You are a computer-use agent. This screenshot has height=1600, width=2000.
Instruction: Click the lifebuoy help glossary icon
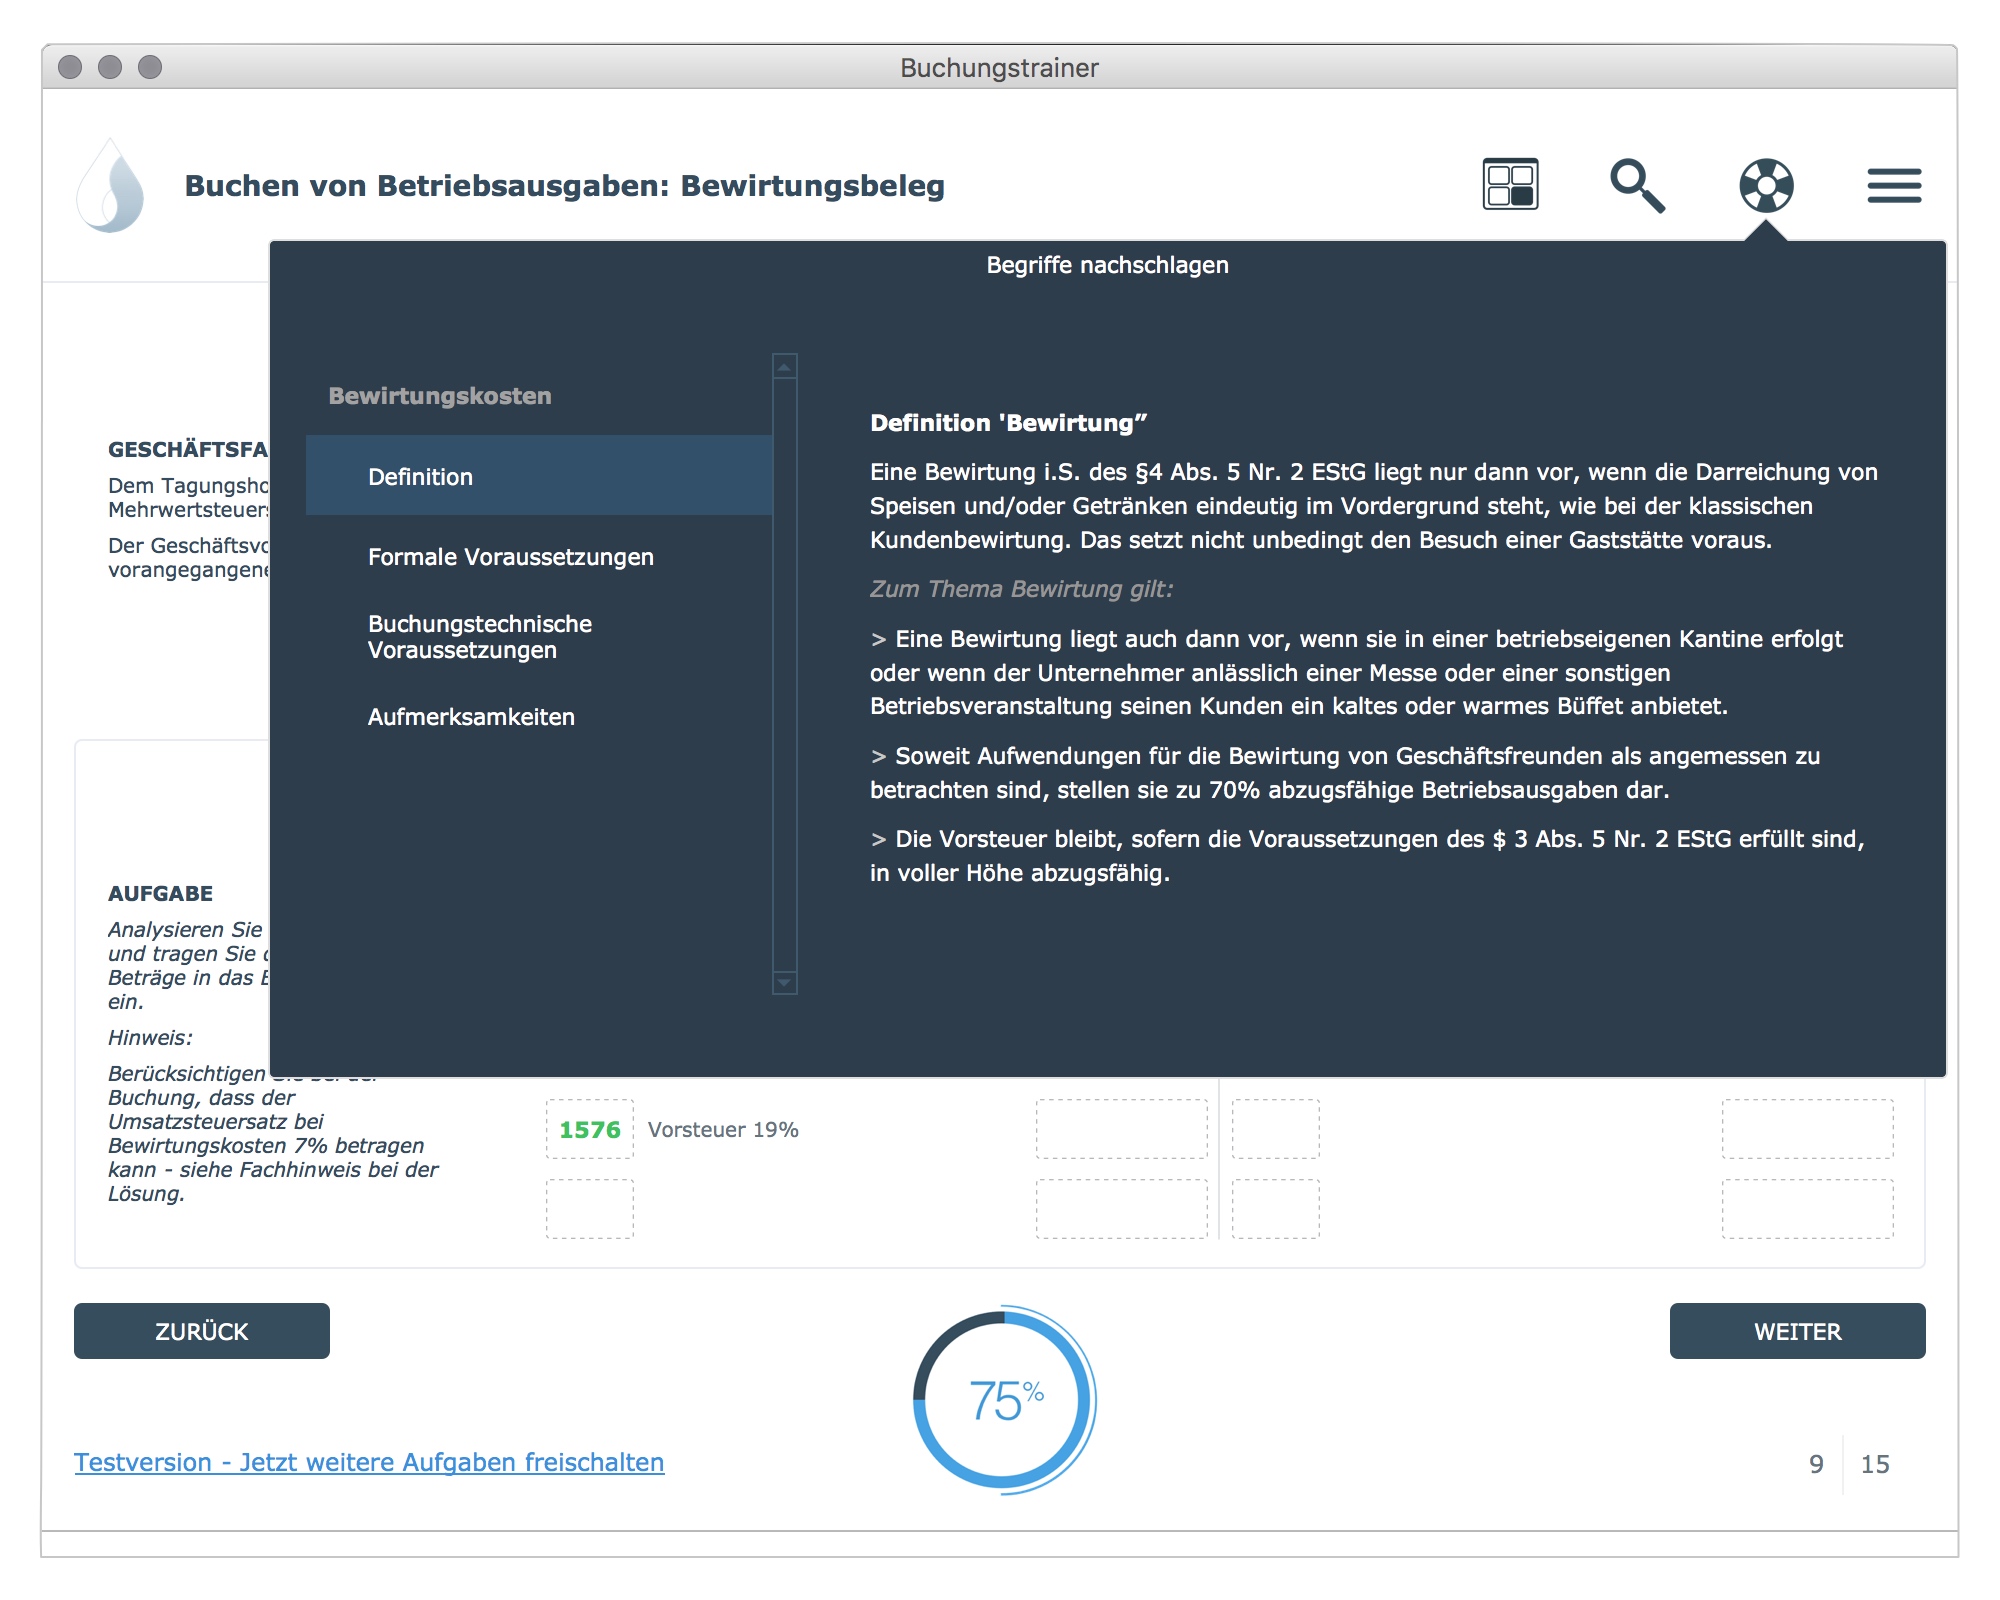pos(1766,185)
